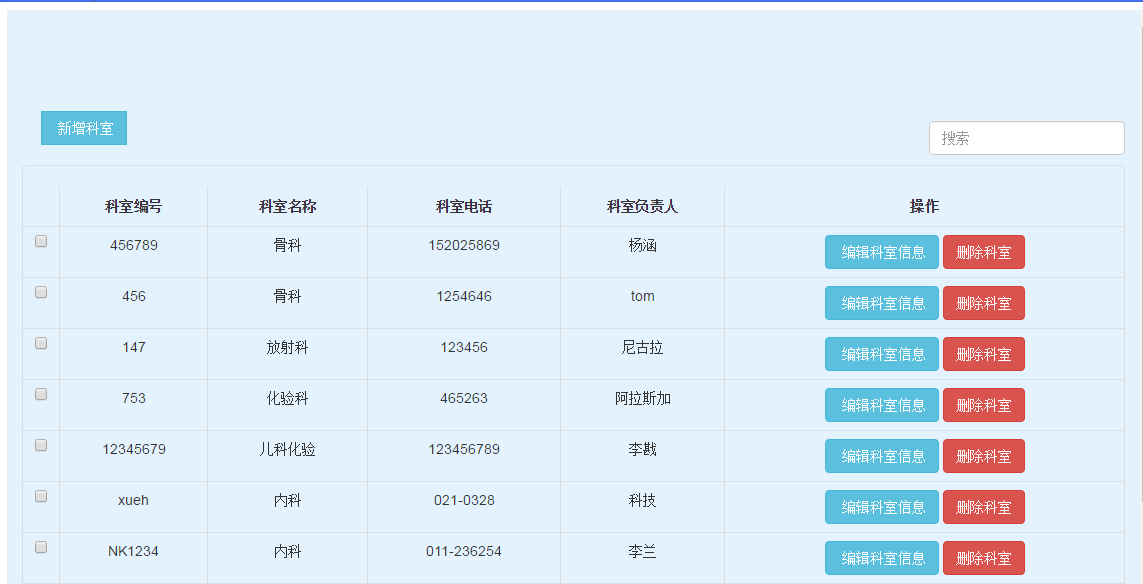
Task: Remove the 儿科化验 department
Action: click(983, 456)
